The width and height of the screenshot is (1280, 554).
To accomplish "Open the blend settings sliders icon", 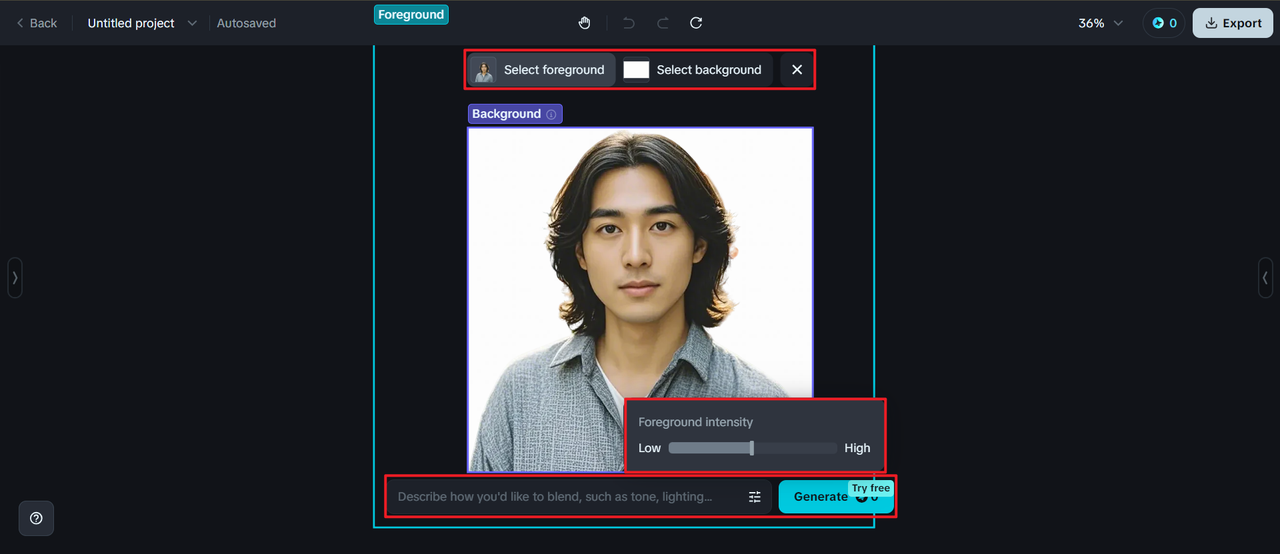I will pos(755,497).
